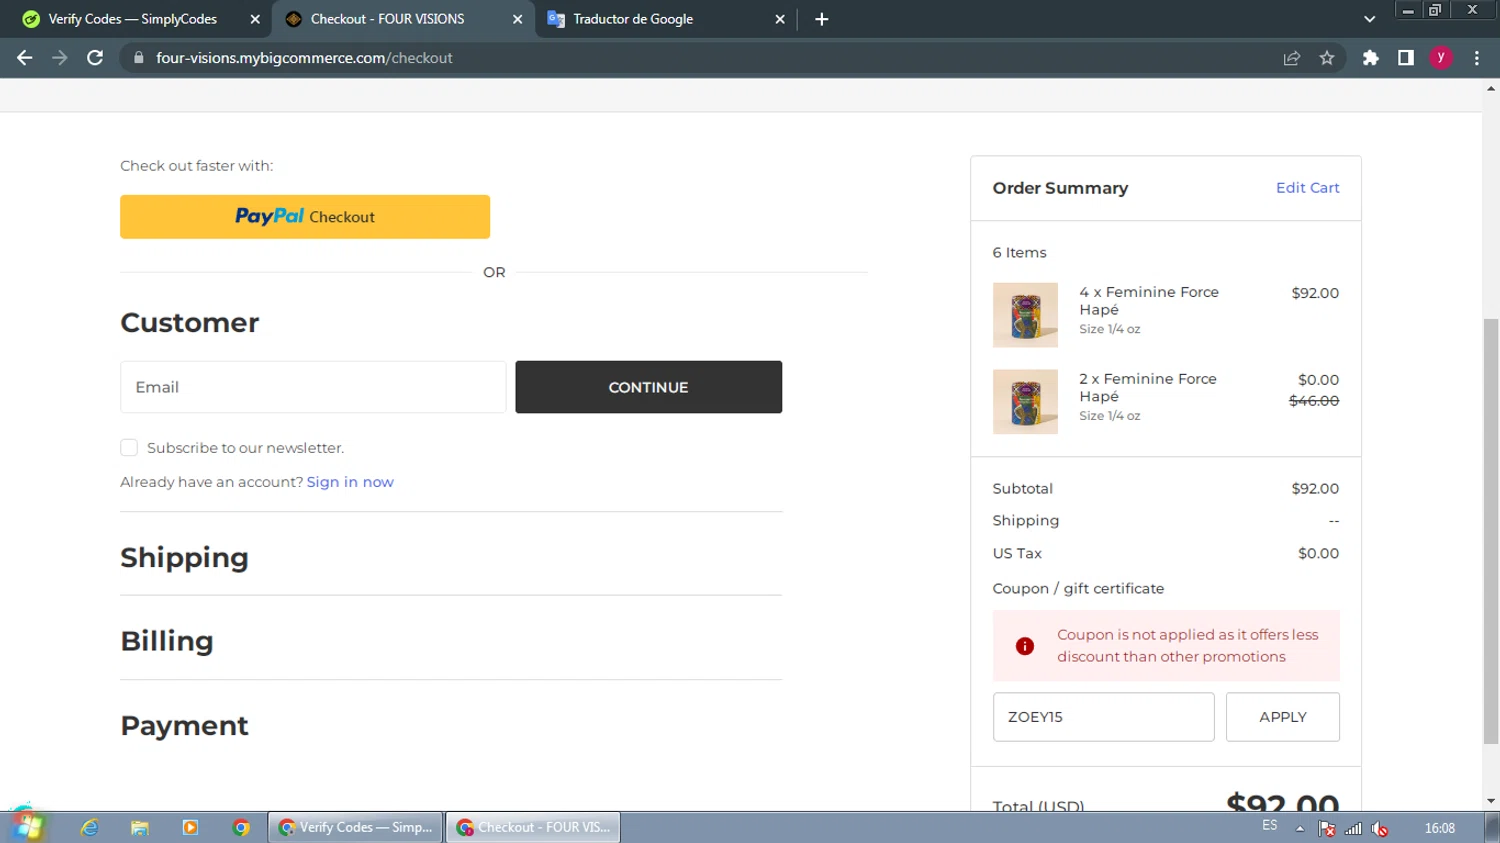1500x843 pixels.
Task: Apply the coupon with APPLY button
Action: [x=1283, y=717]
